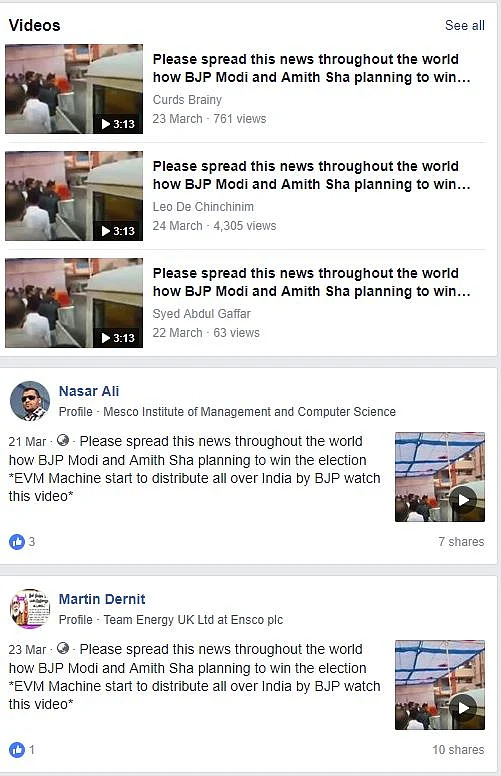Open Nasar Ali's profile picture
This screenshot has width=501, height=776.
pyautogui.click(x=30, y=401)
